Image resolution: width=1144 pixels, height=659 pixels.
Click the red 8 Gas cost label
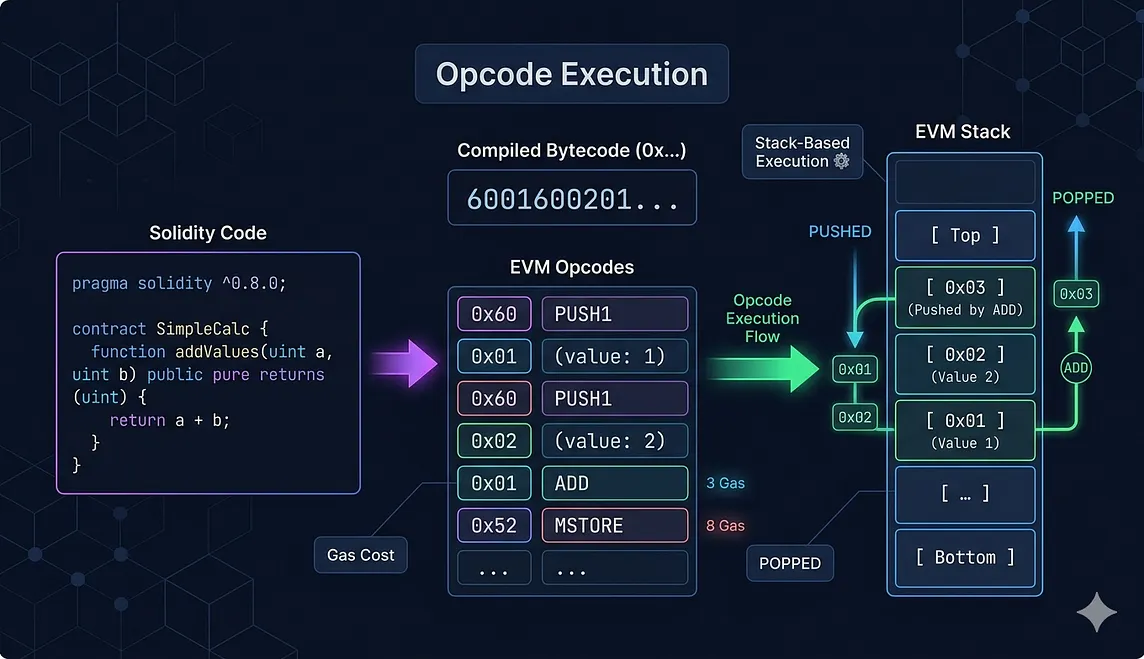coord(725,525)
